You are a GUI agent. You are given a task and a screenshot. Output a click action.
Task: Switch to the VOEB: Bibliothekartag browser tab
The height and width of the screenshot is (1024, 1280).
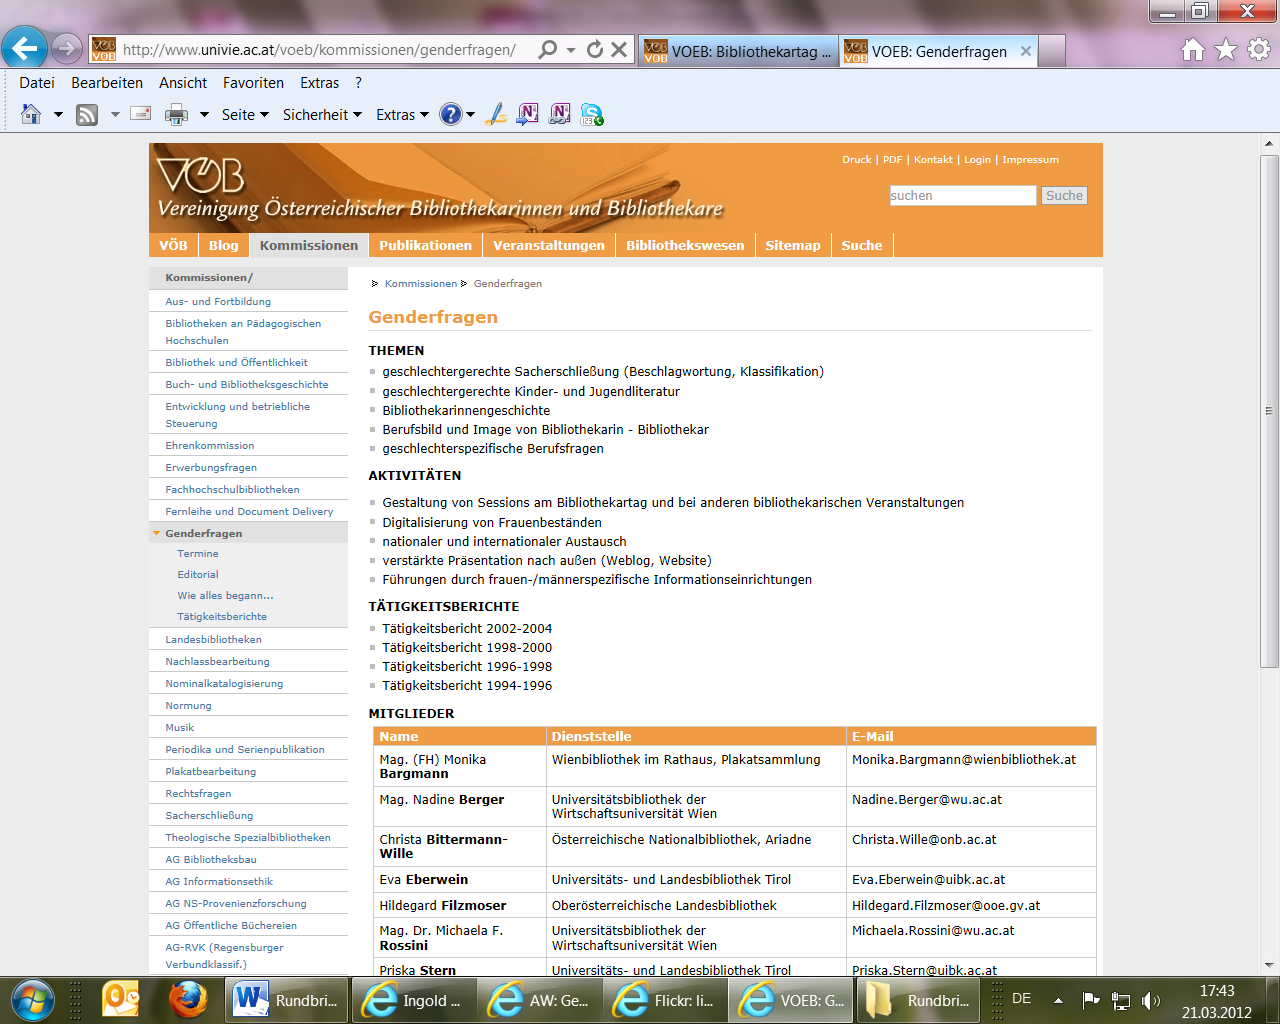click(738, 51)
